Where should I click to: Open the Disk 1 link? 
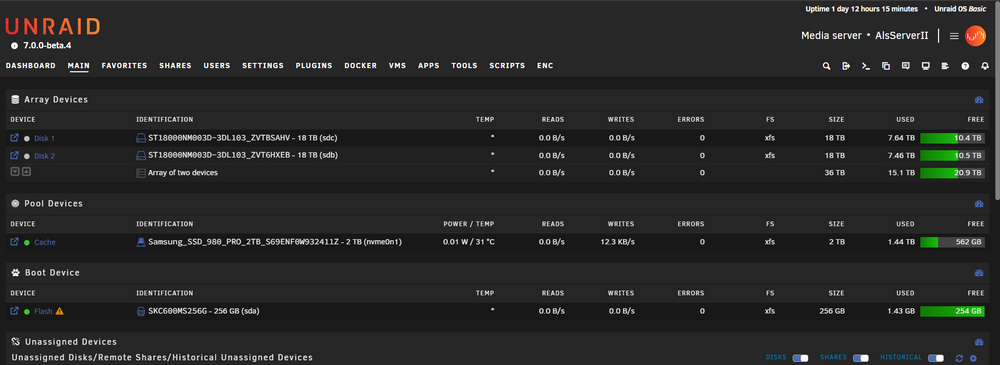[45, 138]
